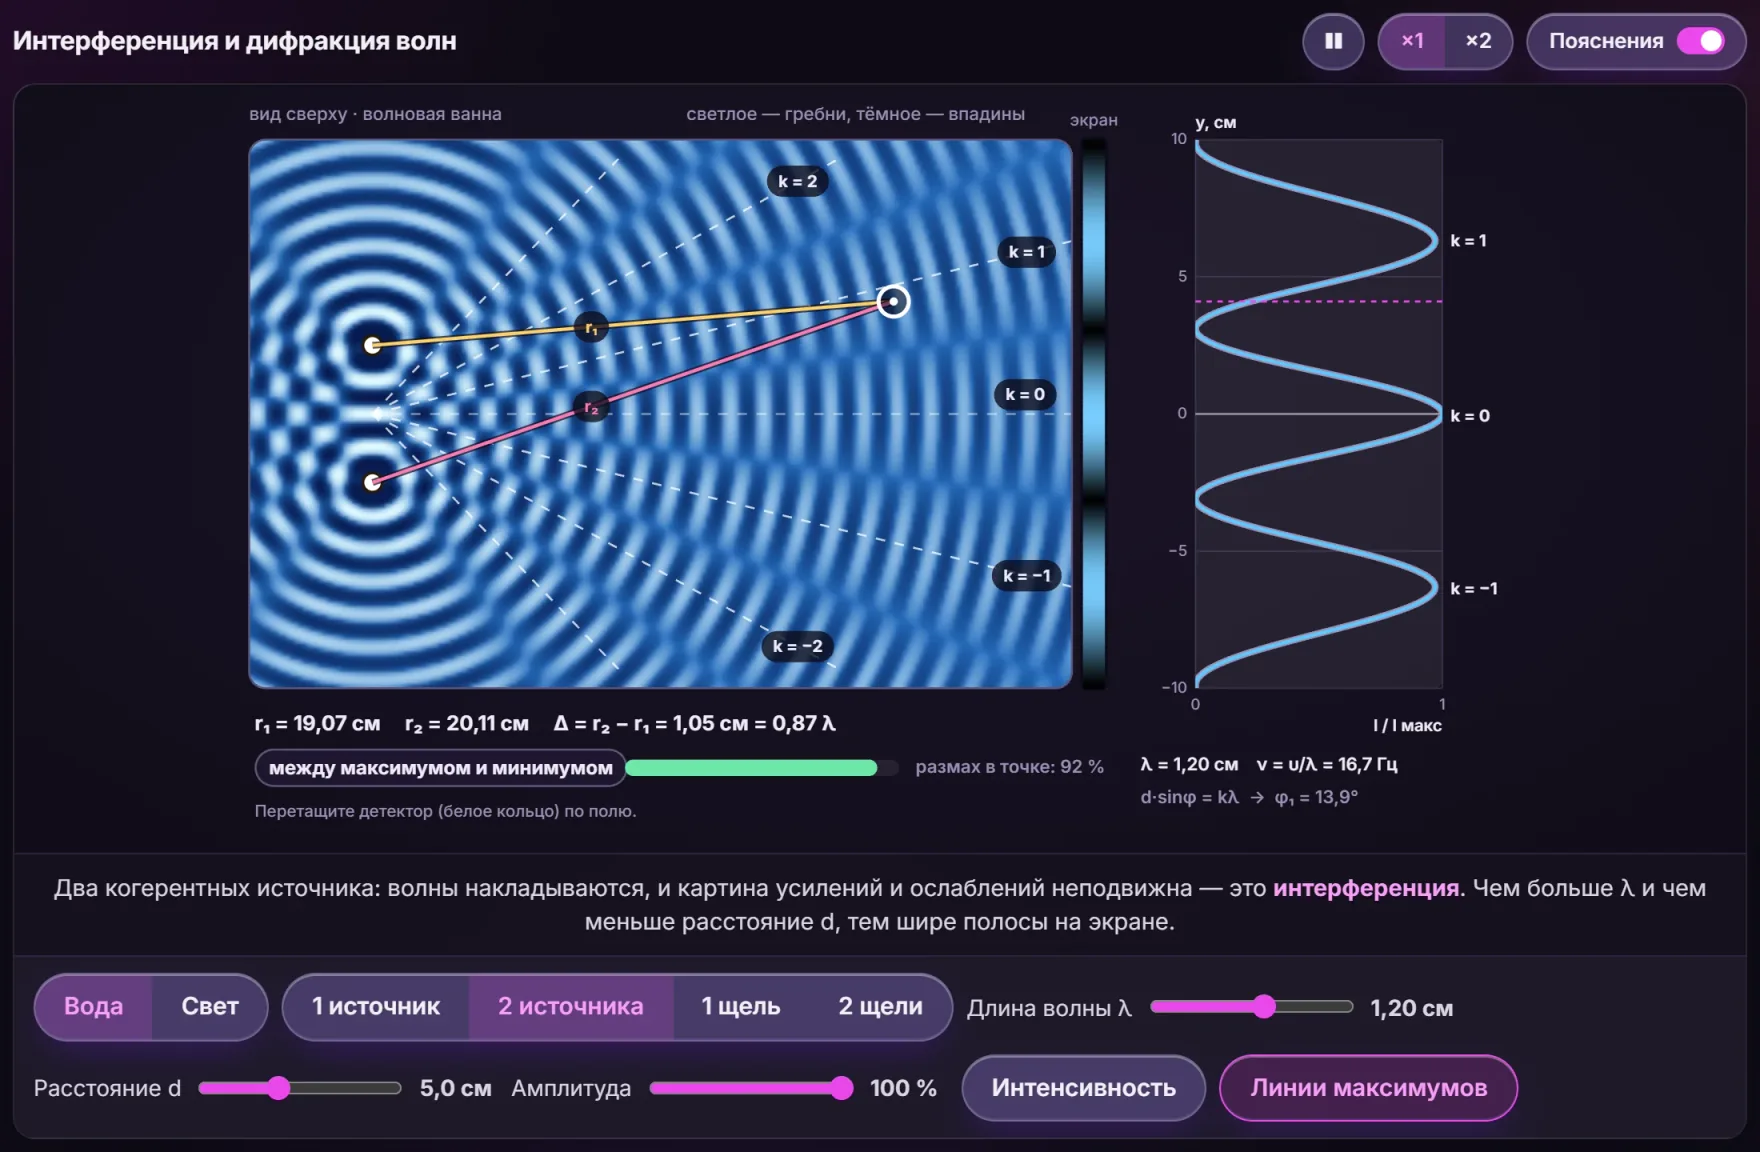Click the Δ = r₂ − r₁ = 1,05 см readout

click(x=695, y=723)
